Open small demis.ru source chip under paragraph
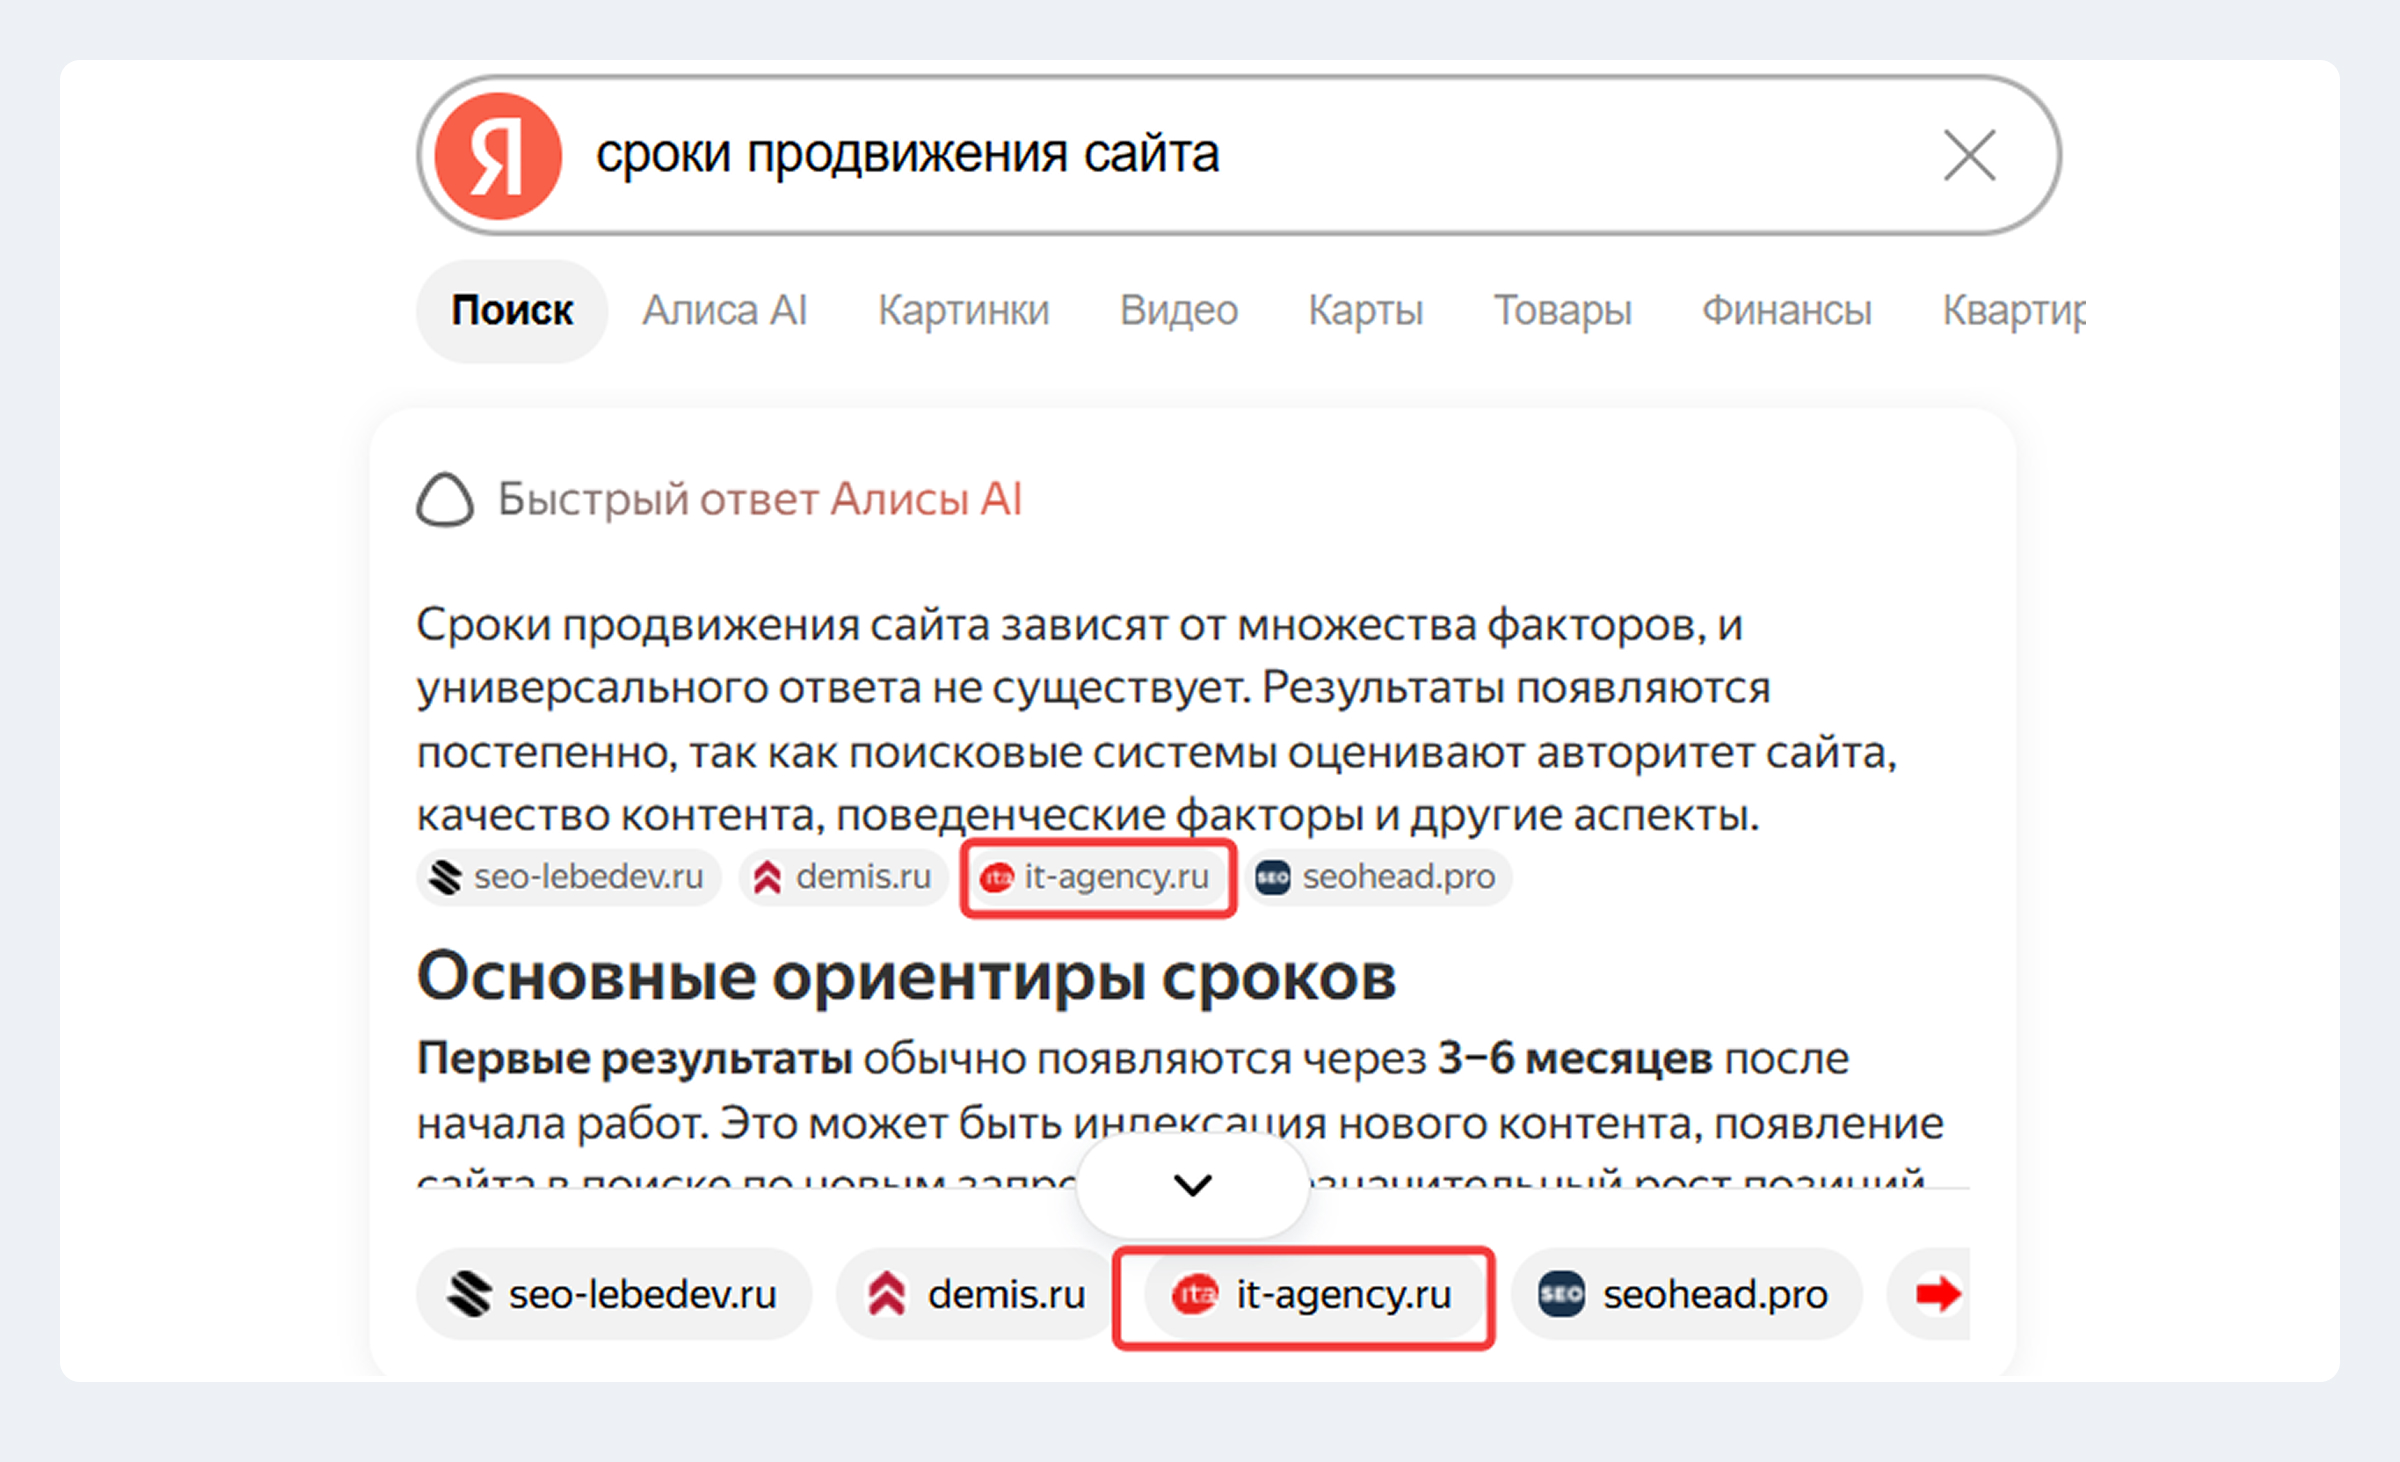 [x=843, y=877]
